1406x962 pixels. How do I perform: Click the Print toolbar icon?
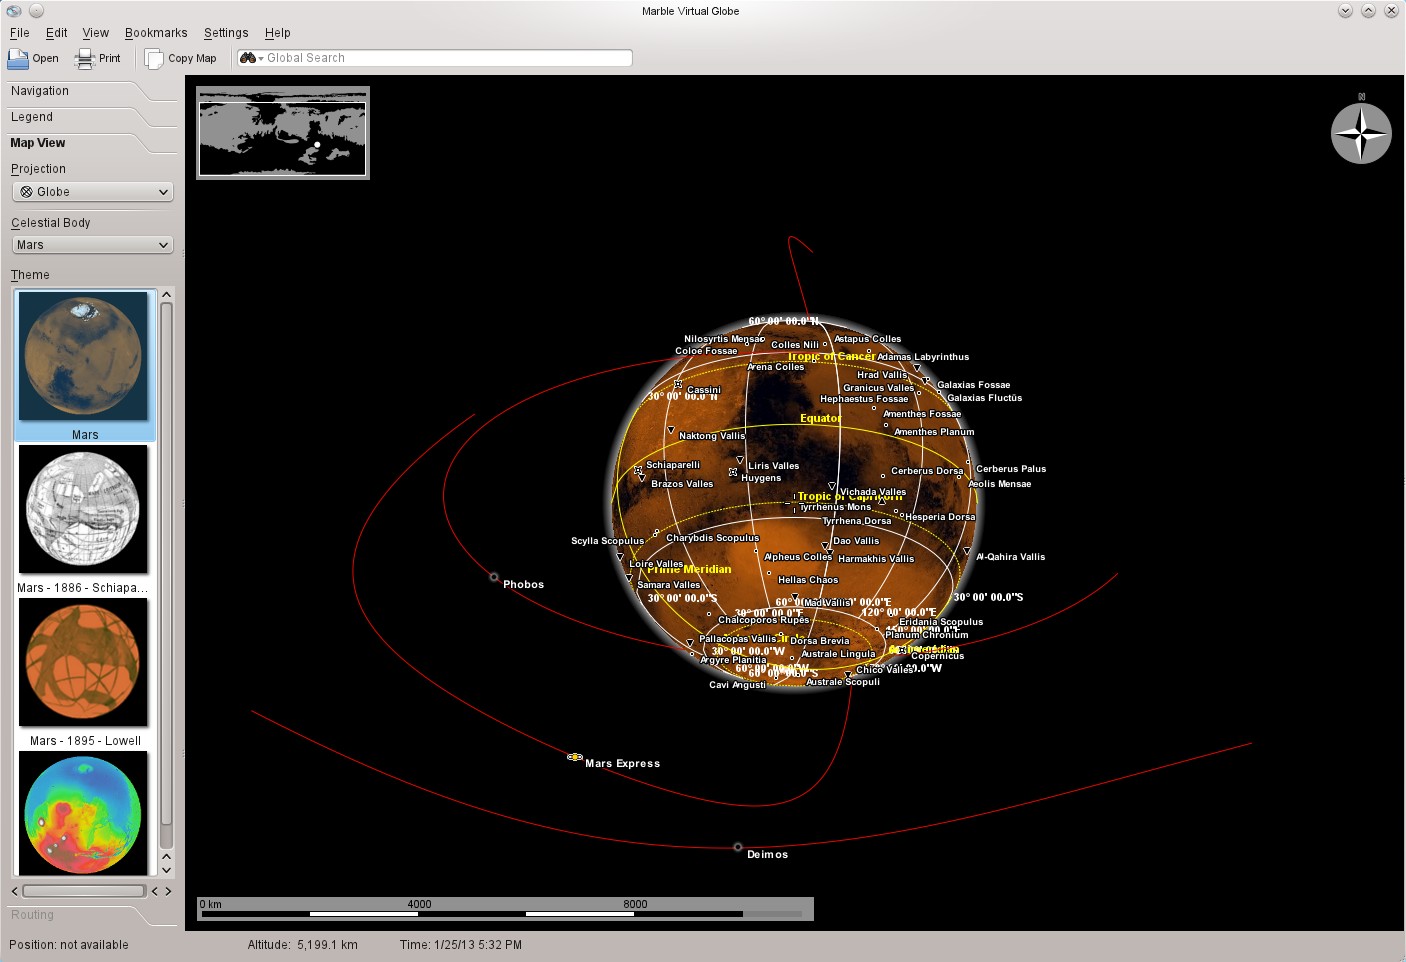click(x=85, y=58)
